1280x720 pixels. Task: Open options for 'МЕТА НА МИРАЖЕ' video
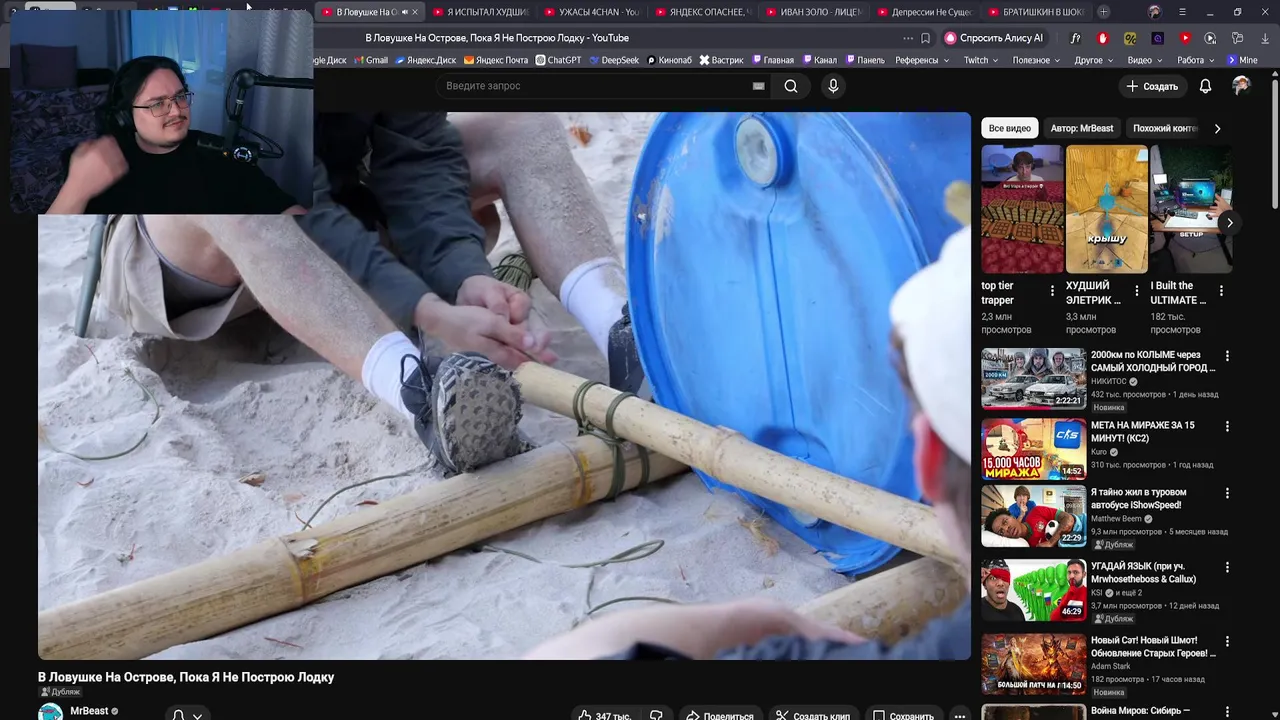click(1227, 426)
